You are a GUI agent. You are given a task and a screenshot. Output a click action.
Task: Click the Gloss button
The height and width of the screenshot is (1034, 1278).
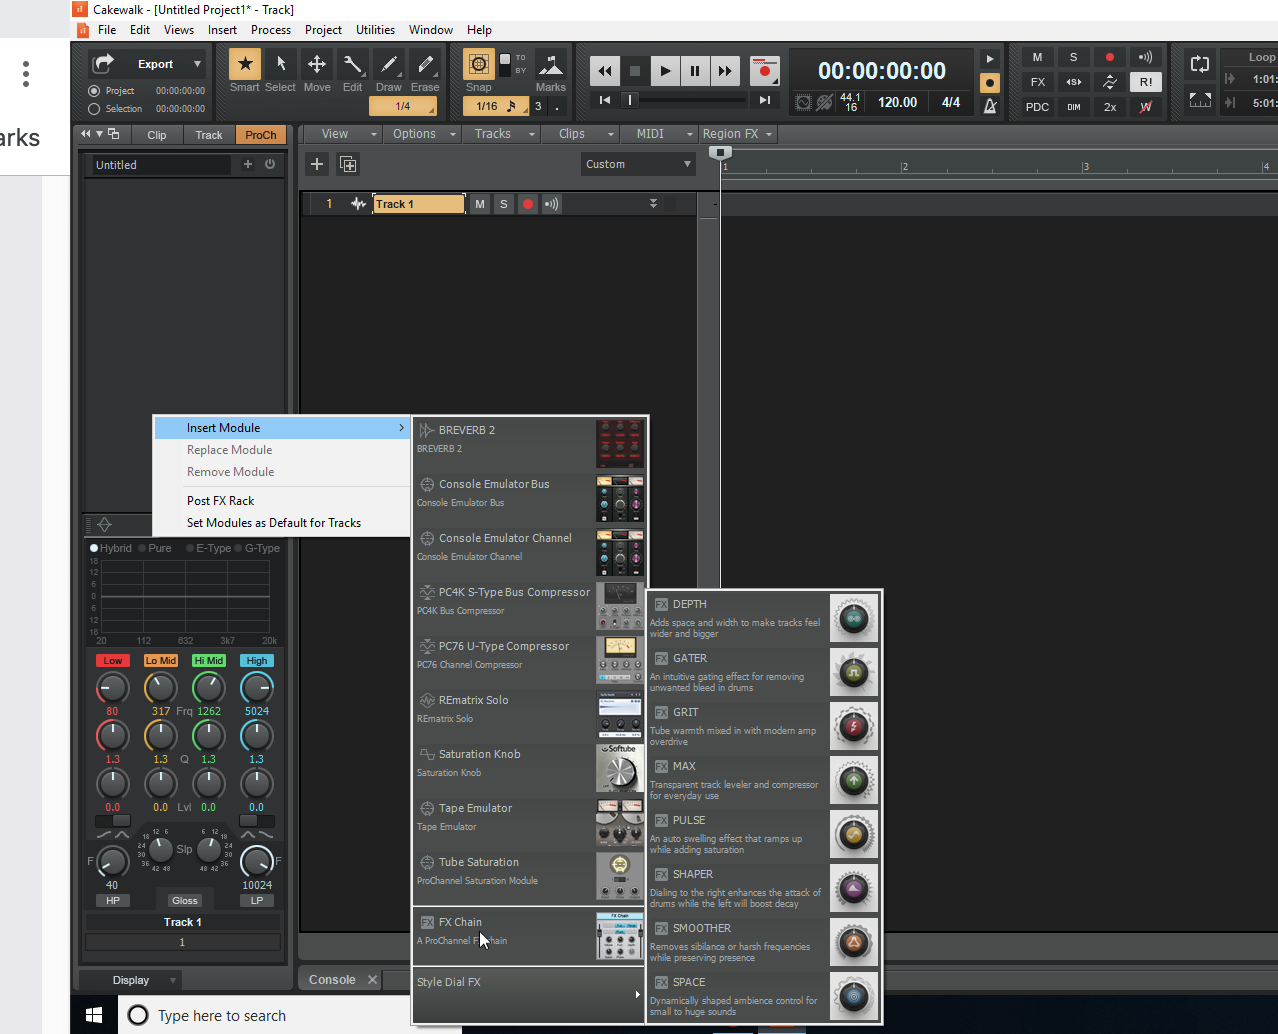pyautogui.click(x=185, y=900)
